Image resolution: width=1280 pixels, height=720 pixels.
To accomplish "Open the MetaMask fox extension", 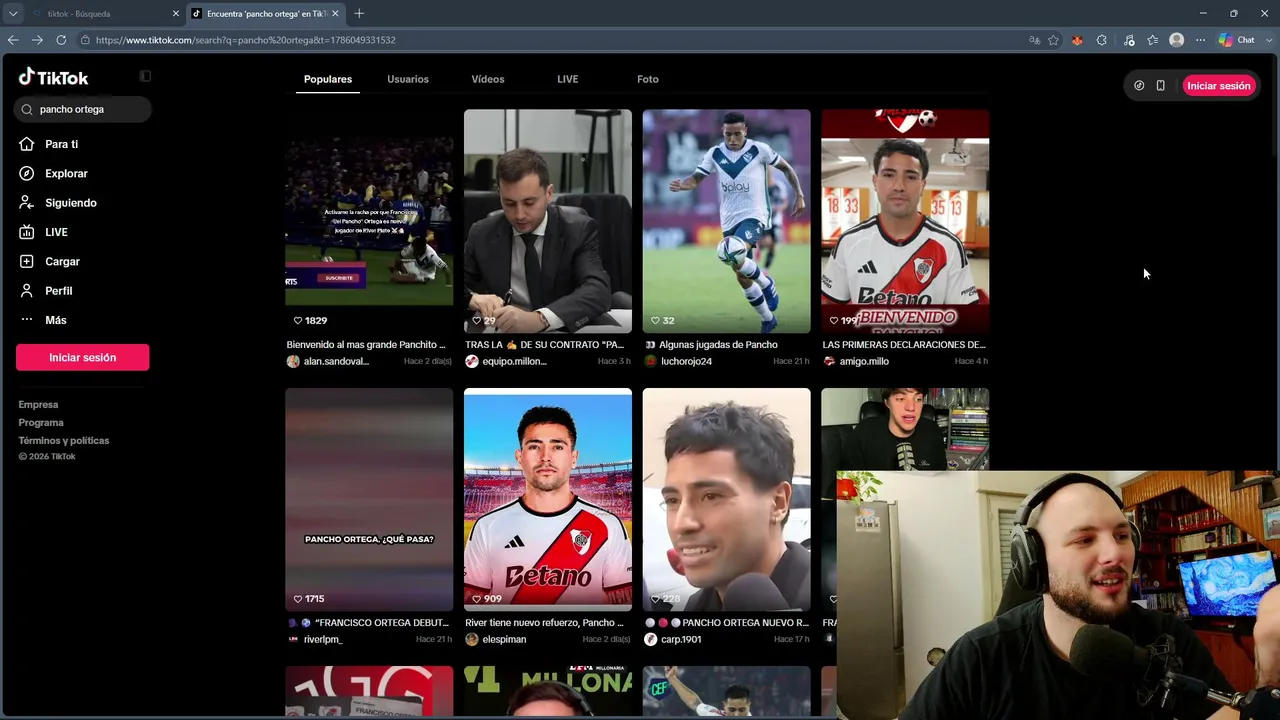I will 1077,40.
